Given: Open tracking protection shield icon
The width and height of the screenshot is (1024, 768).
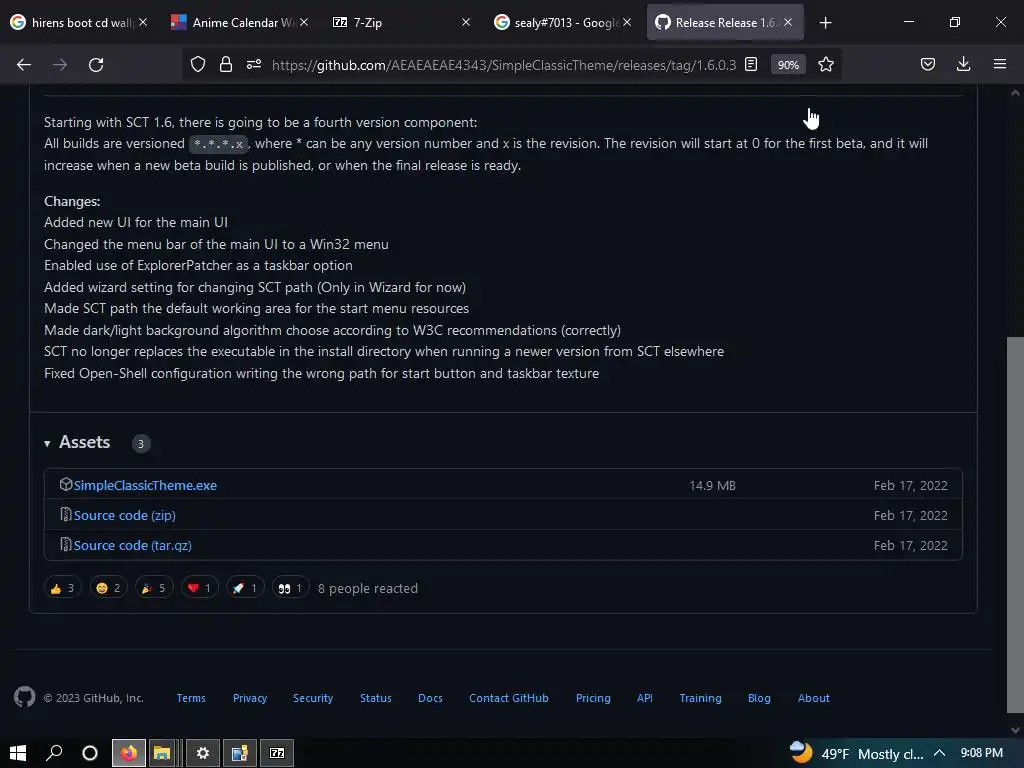Looking at the screenshot, I should coord(198,64).
